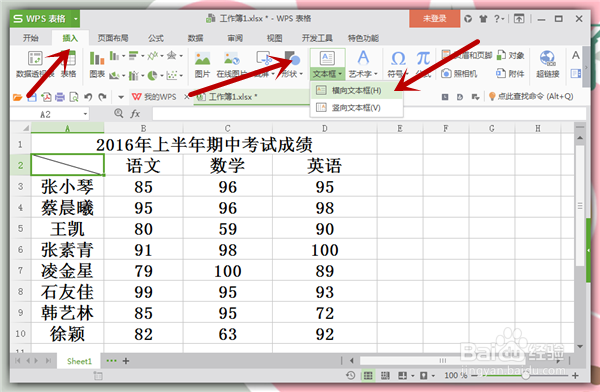Click the hyperlink (超链接) icon
600x392 pixels.
[x=548, y=64]
